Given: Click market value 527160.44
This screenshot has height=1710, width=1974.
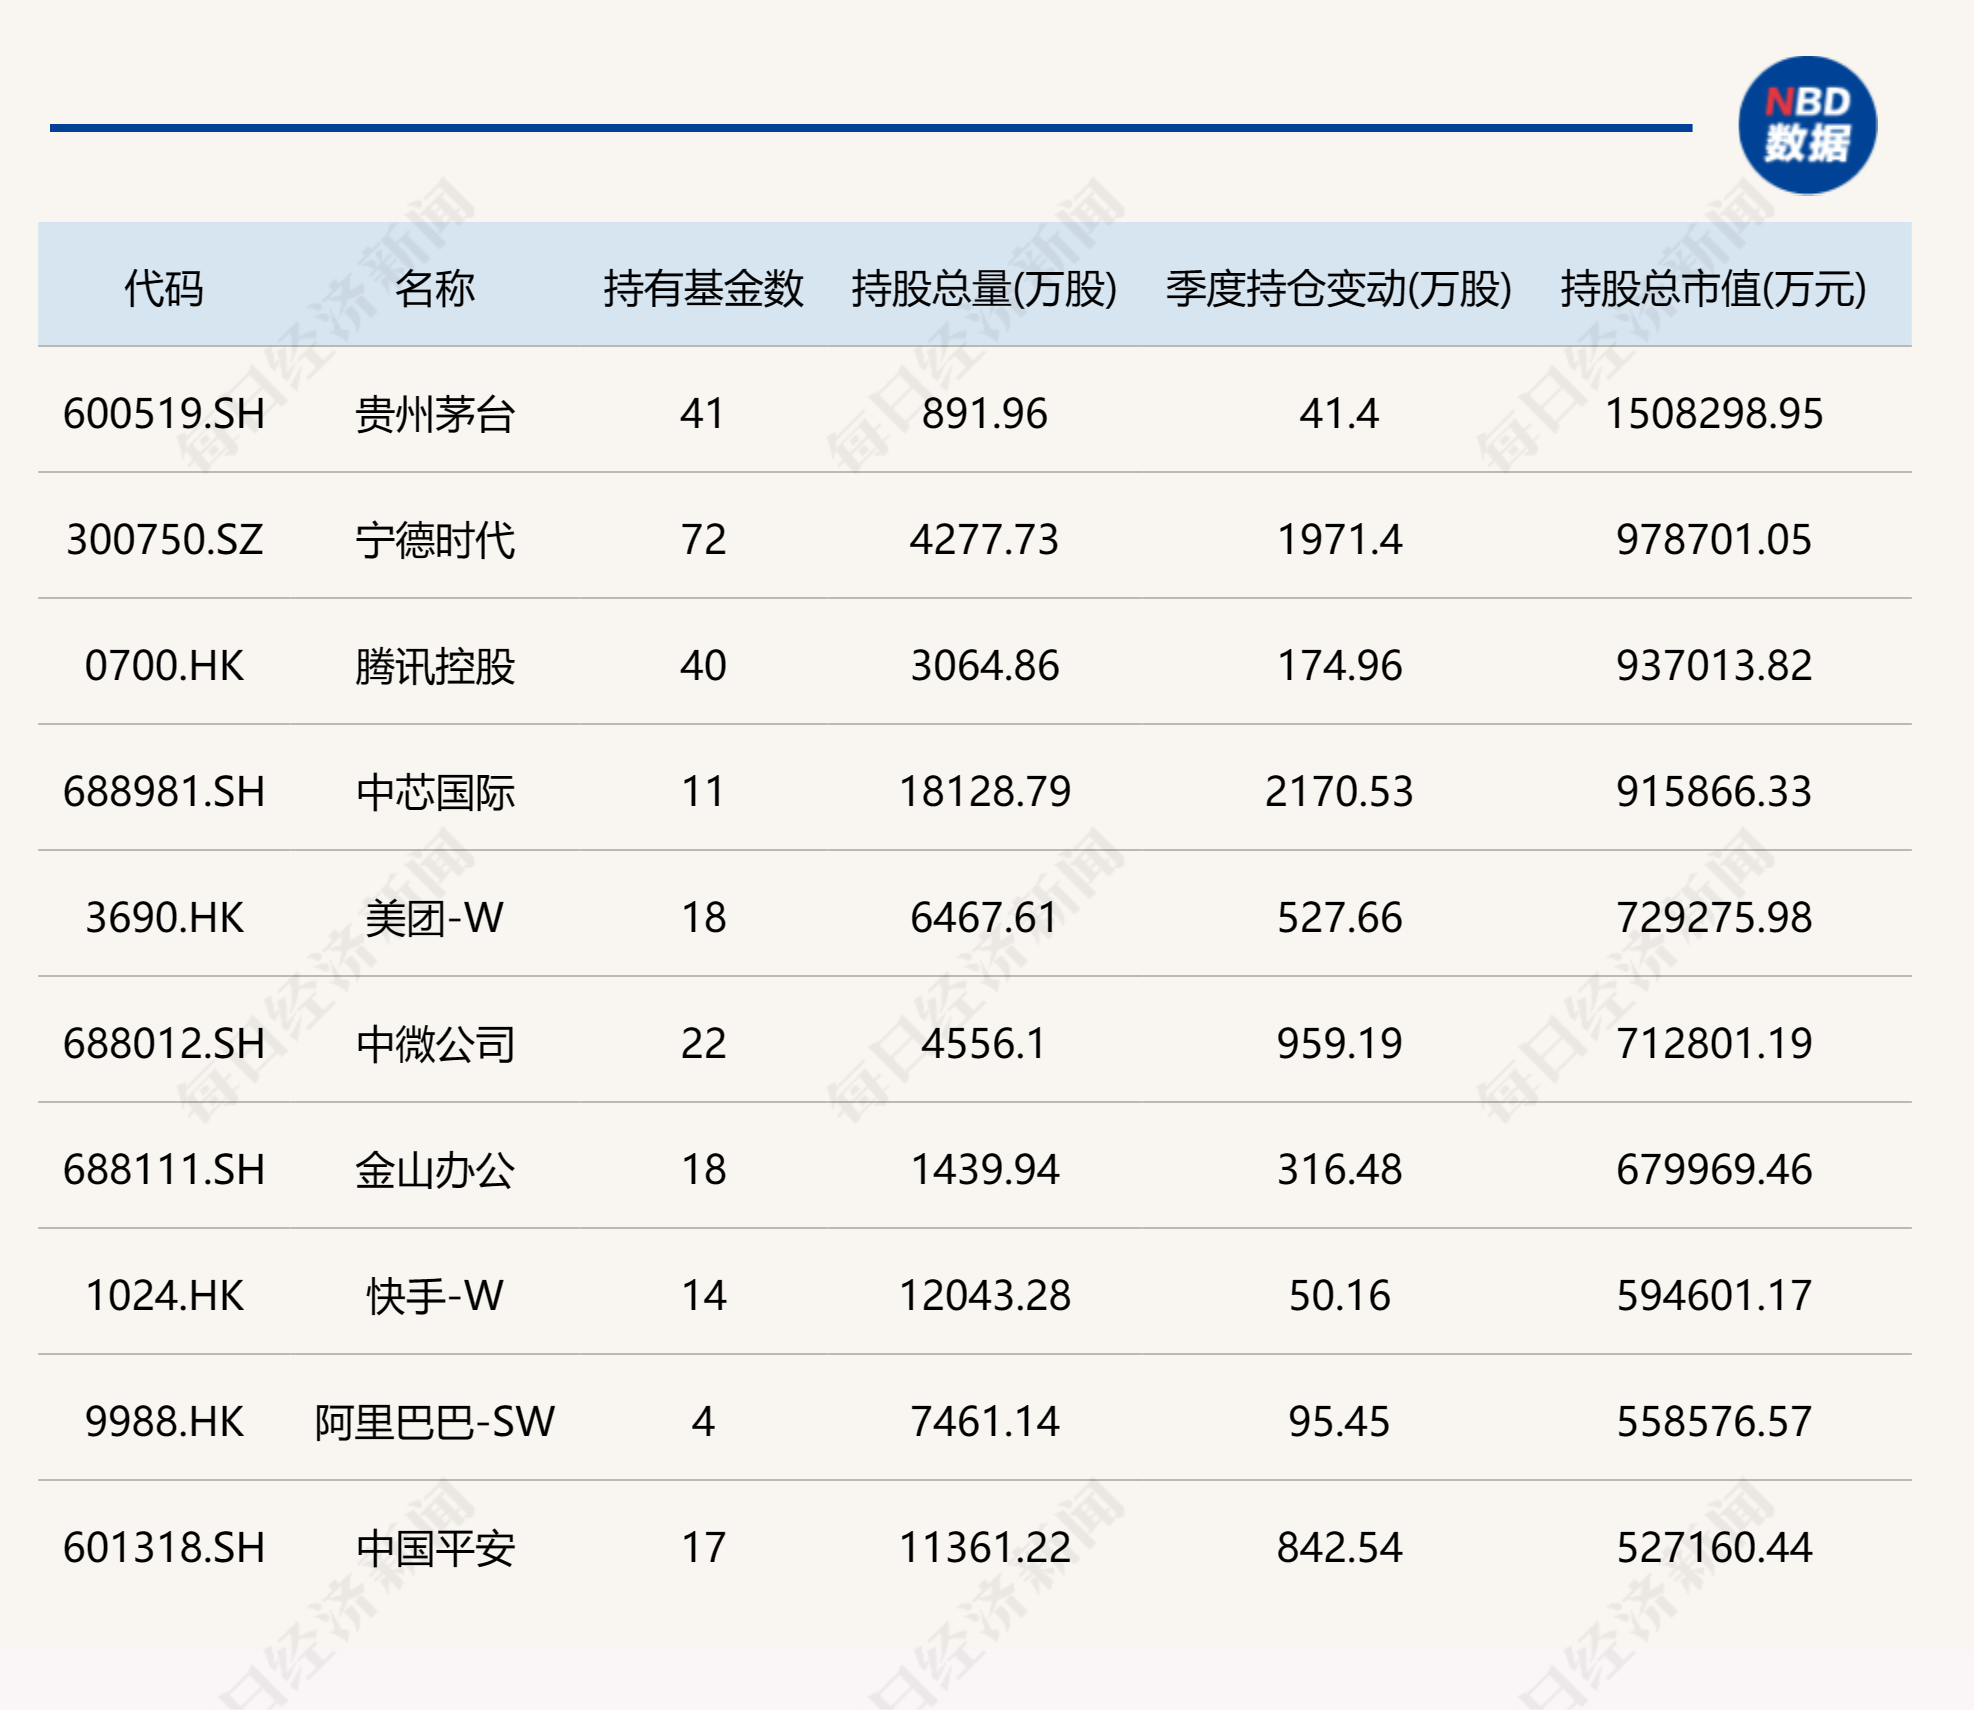Looking at the screenshot, I should pyautogui.click(x=1714, y=1548).
